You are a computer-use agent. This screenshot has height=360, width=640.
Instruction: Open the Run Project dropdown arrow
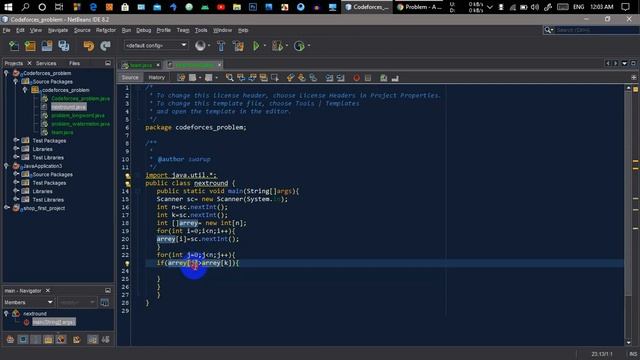(x=264, y=46)
